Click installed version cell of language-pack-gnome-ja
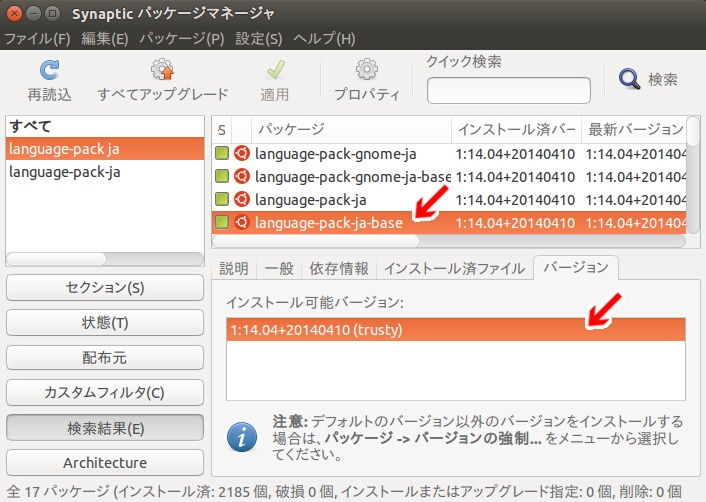 pos(515,154)
